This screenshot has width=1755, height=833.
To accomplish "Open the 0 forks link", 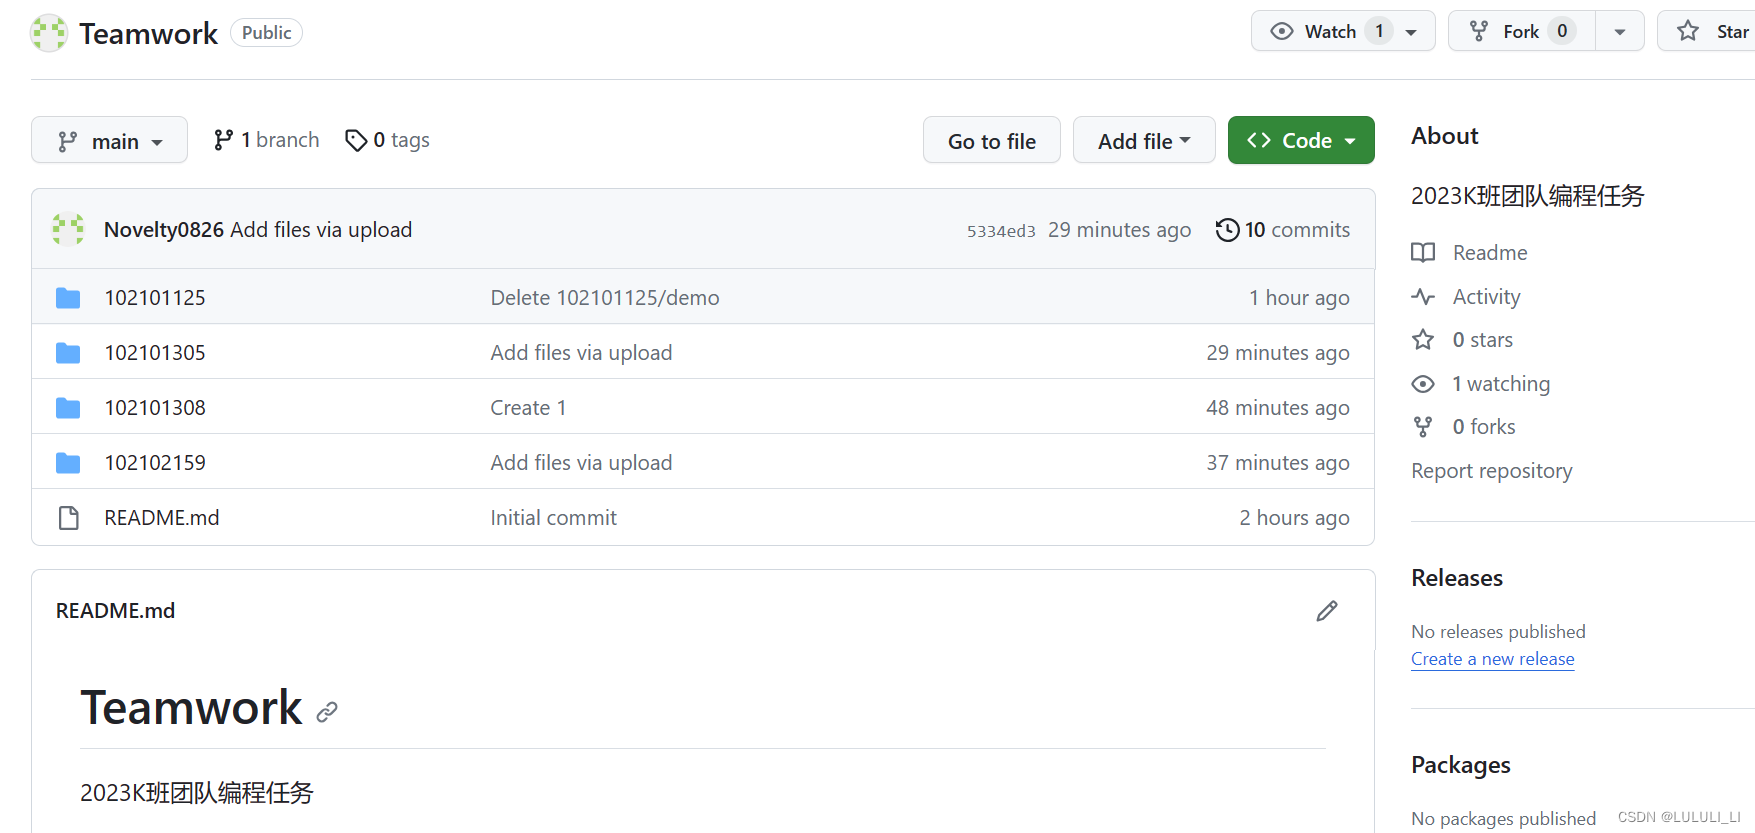I will click(x=1484, y=427).
